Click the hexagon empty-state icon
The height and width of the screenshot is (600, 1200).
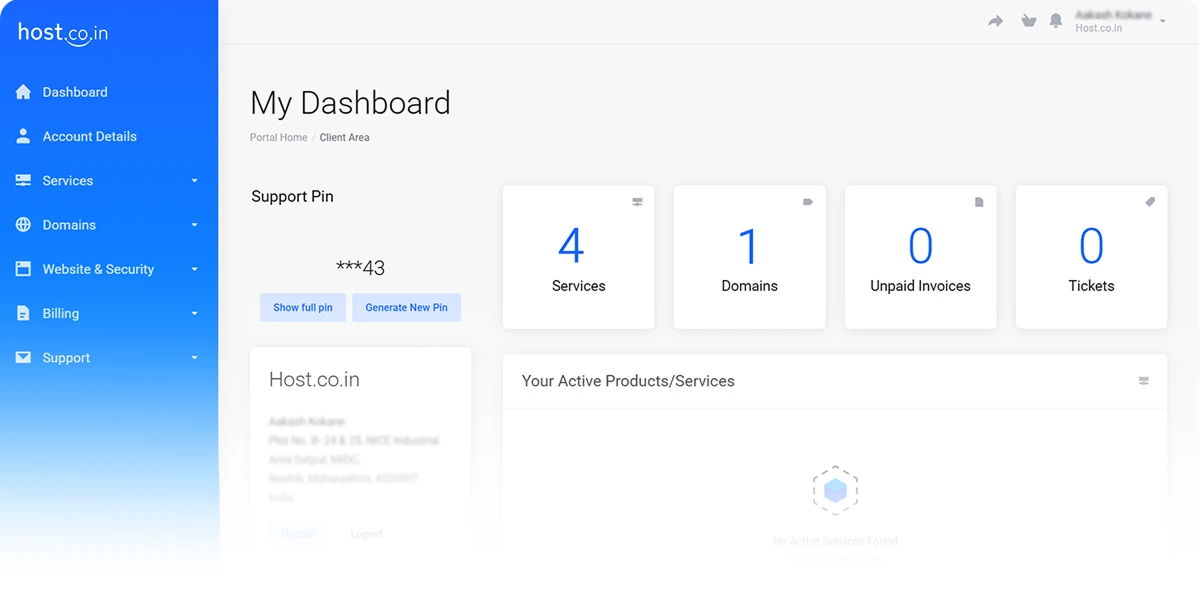click(x=835, y=489)
